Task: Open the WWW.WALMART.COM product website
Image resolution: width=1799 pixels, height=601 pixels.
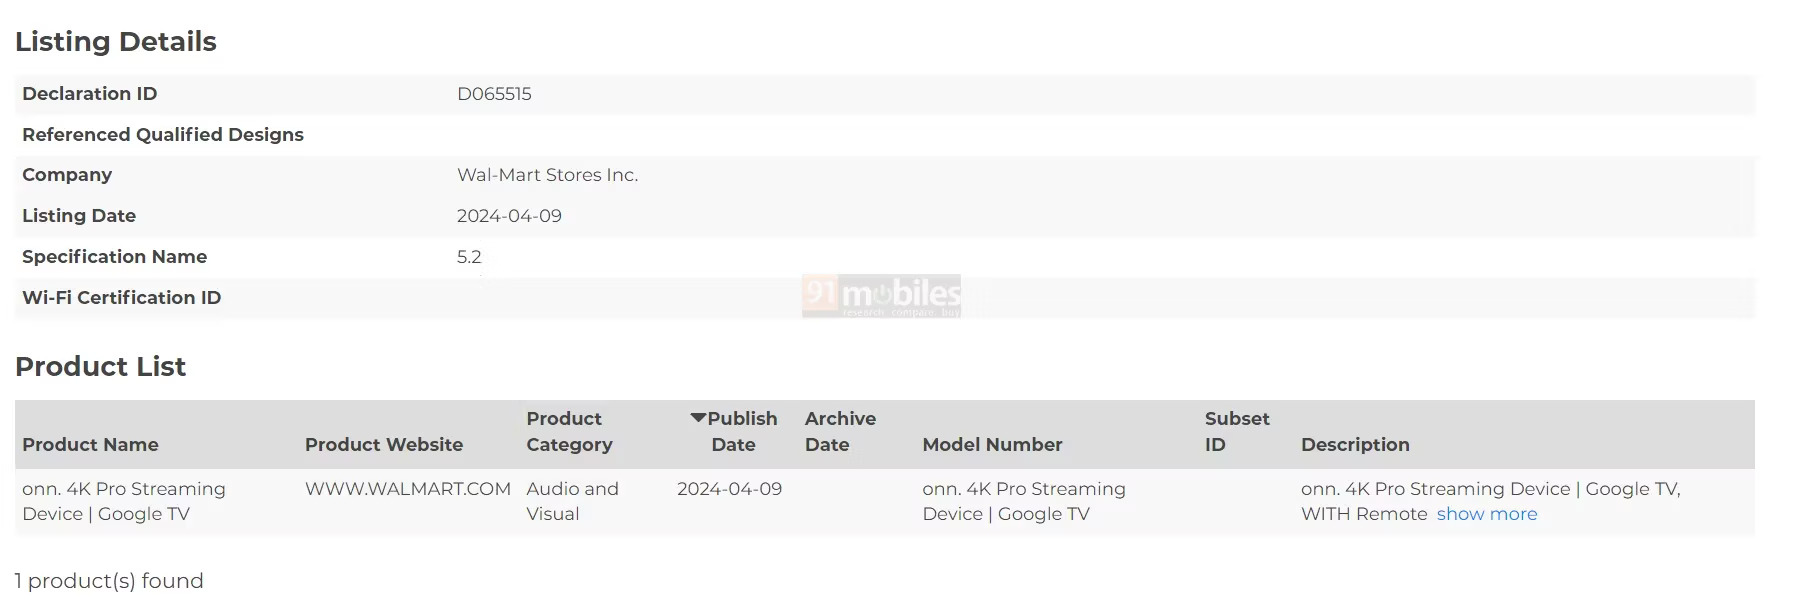Action: (408, 489)
